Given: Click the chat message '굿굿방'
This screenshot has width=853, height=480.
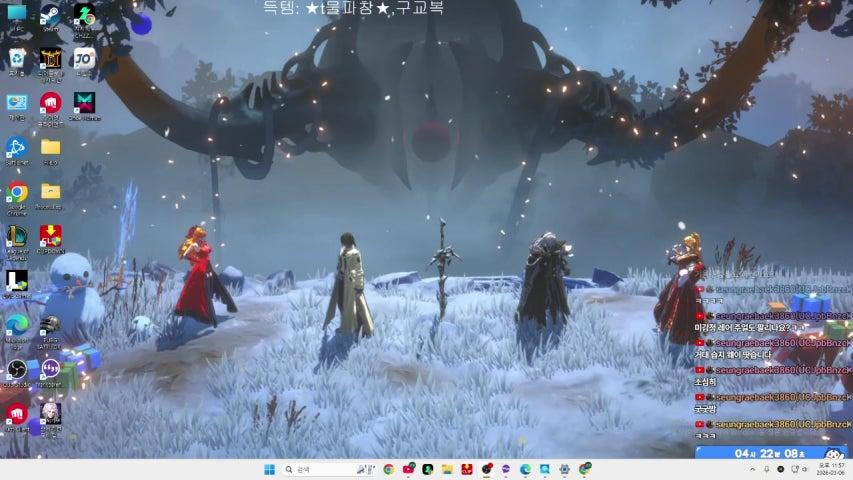Looking at the screenshot, I should 706,409.
